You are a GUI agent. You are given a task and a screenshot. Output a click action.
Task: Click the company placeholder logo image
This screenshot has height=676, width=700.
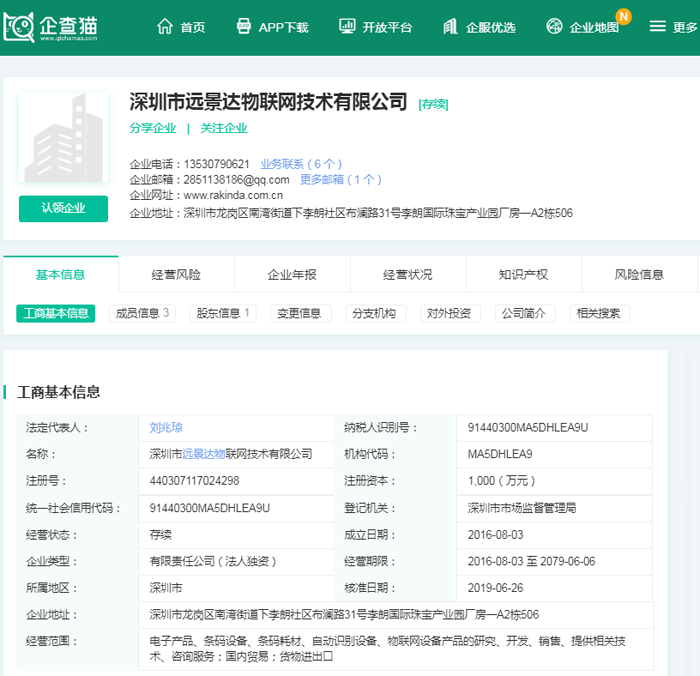63,140
